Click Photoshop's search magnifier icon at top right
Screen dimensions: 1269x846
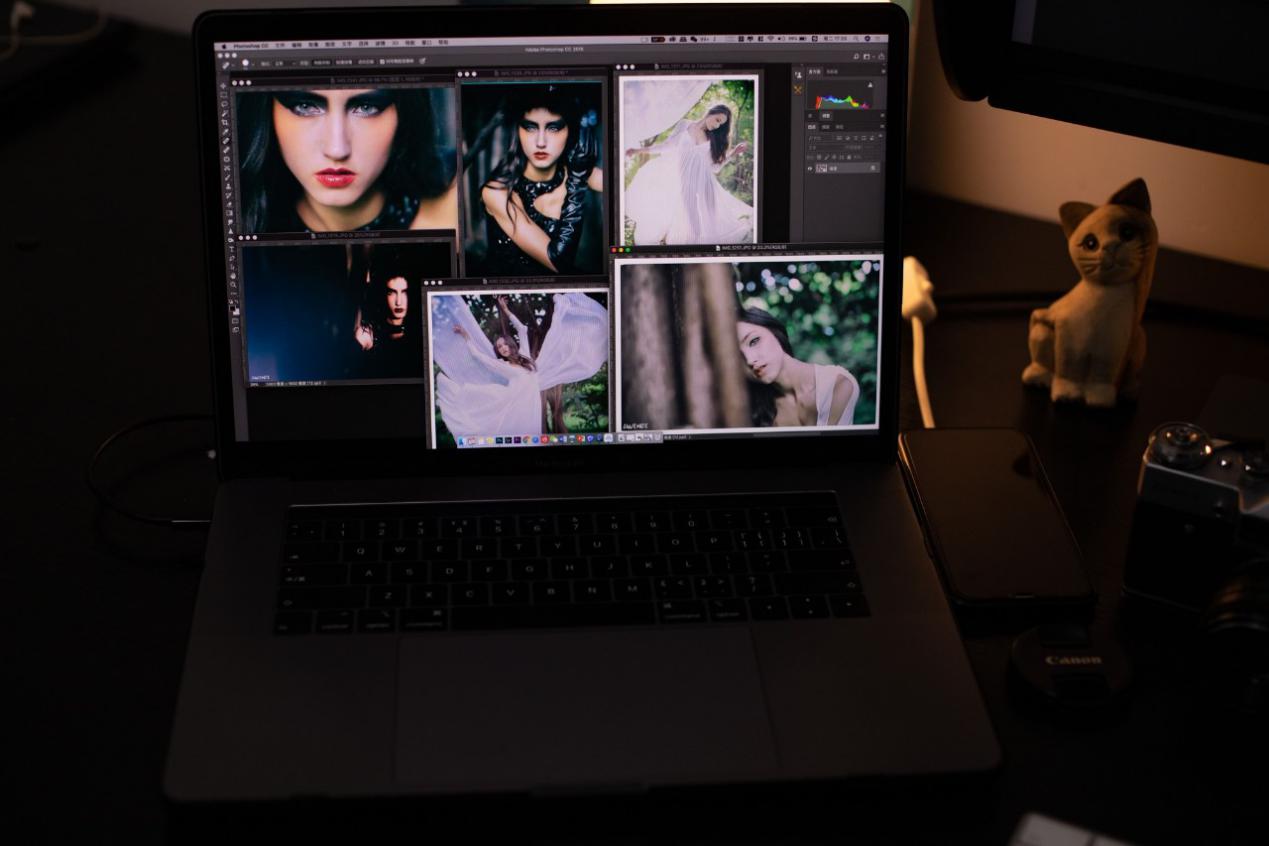[x=856, y=57]
